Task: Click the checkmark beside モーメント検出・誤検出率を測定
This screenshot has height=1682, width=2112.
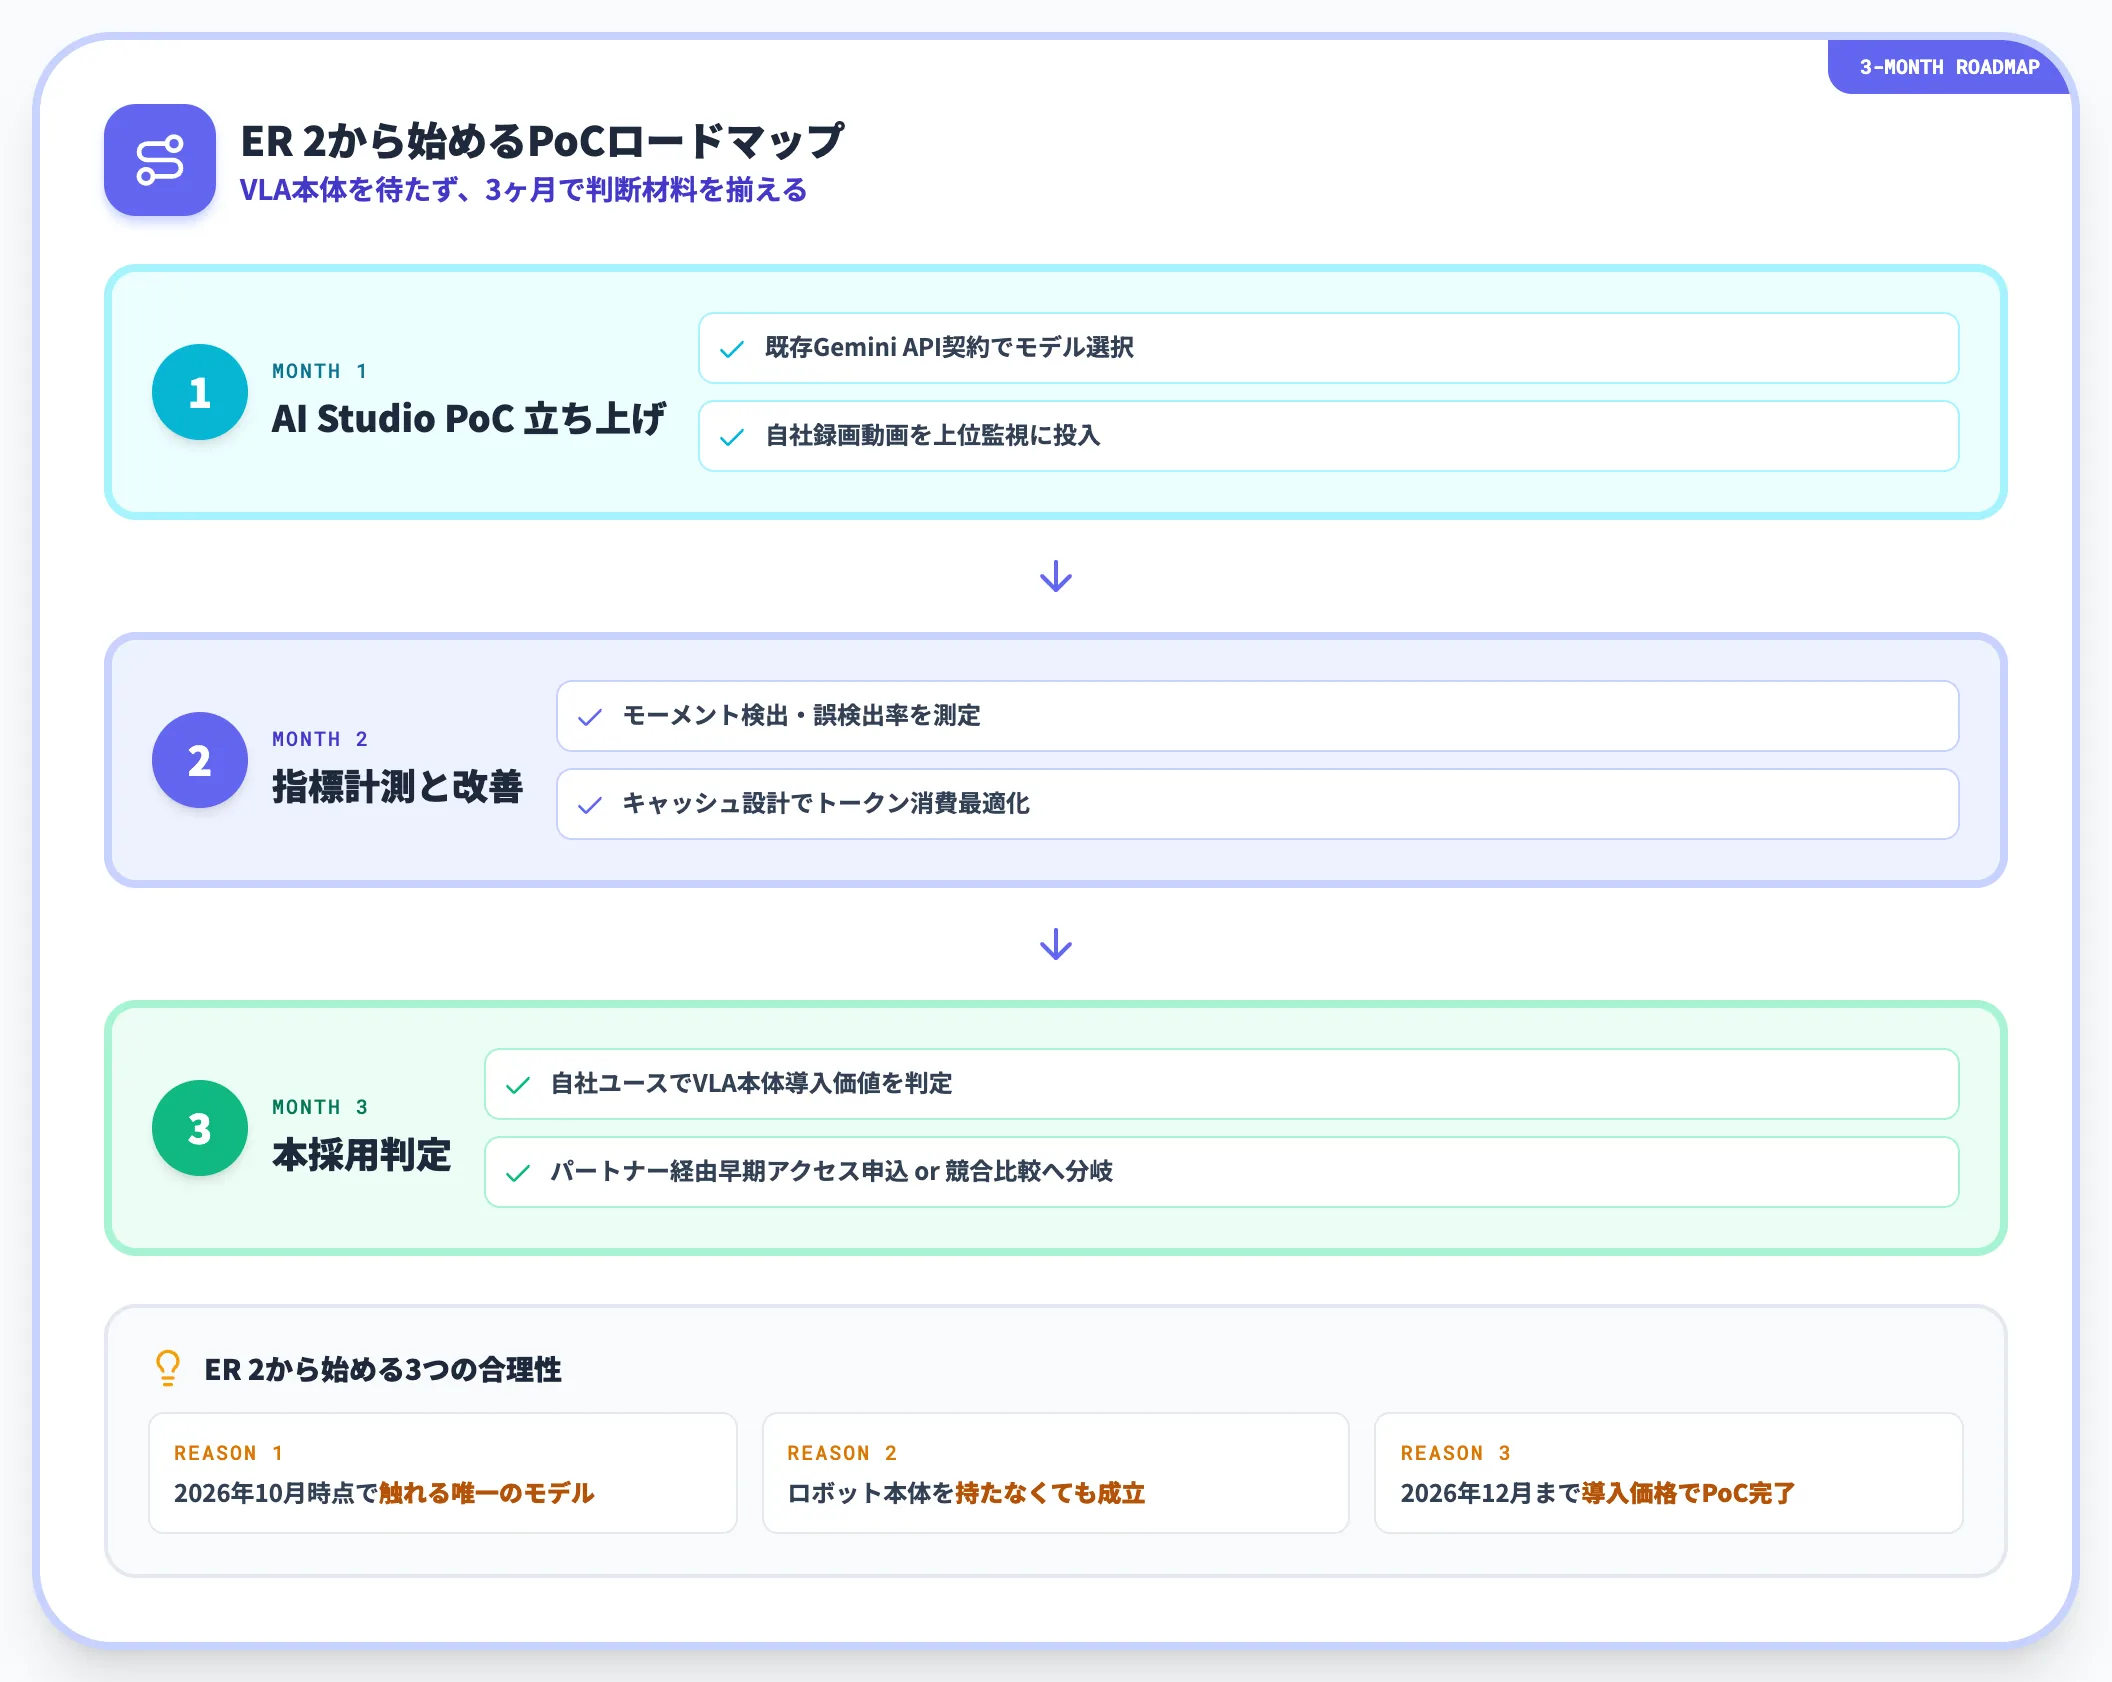Action: (x=590, y=717)
